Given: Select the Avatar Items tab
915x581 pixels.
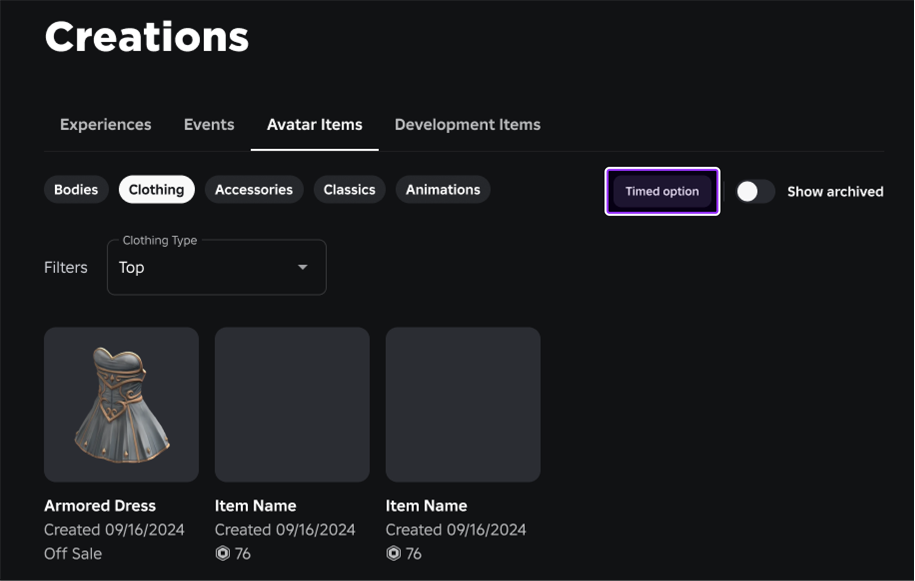Looking at the screenshot, I should tap(315, 124).
